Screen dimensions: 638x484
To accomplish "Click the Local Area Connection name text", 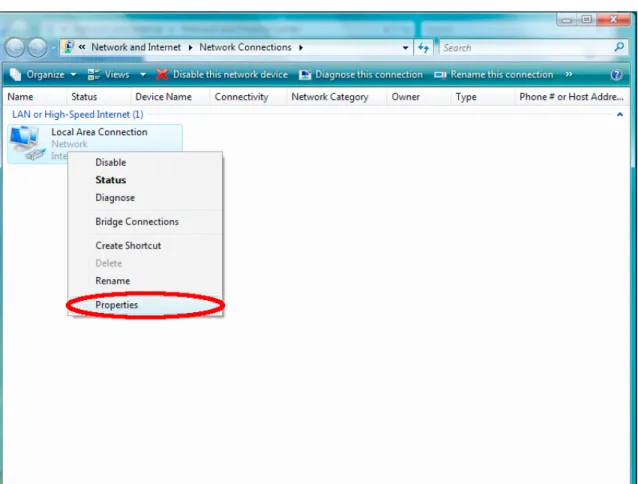I will coord(99,132).
